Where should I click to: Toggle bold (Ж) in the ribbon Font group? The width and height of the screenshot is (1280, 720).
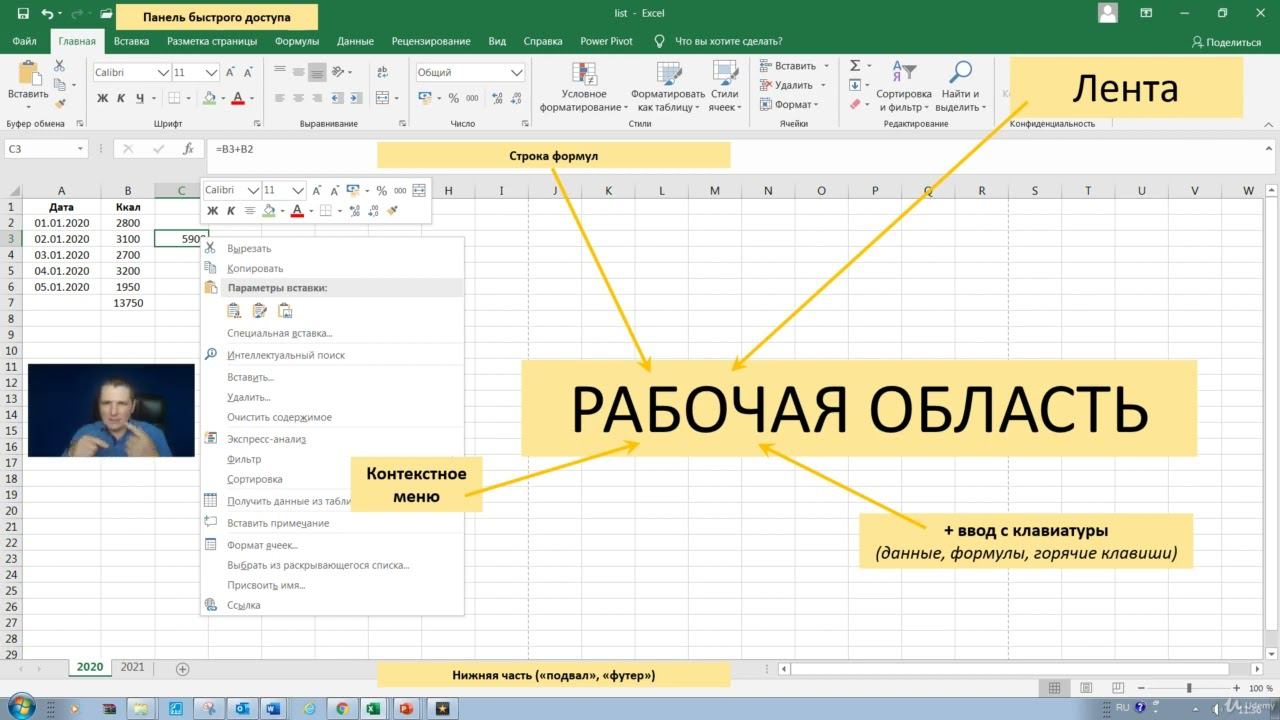[102, 98]
